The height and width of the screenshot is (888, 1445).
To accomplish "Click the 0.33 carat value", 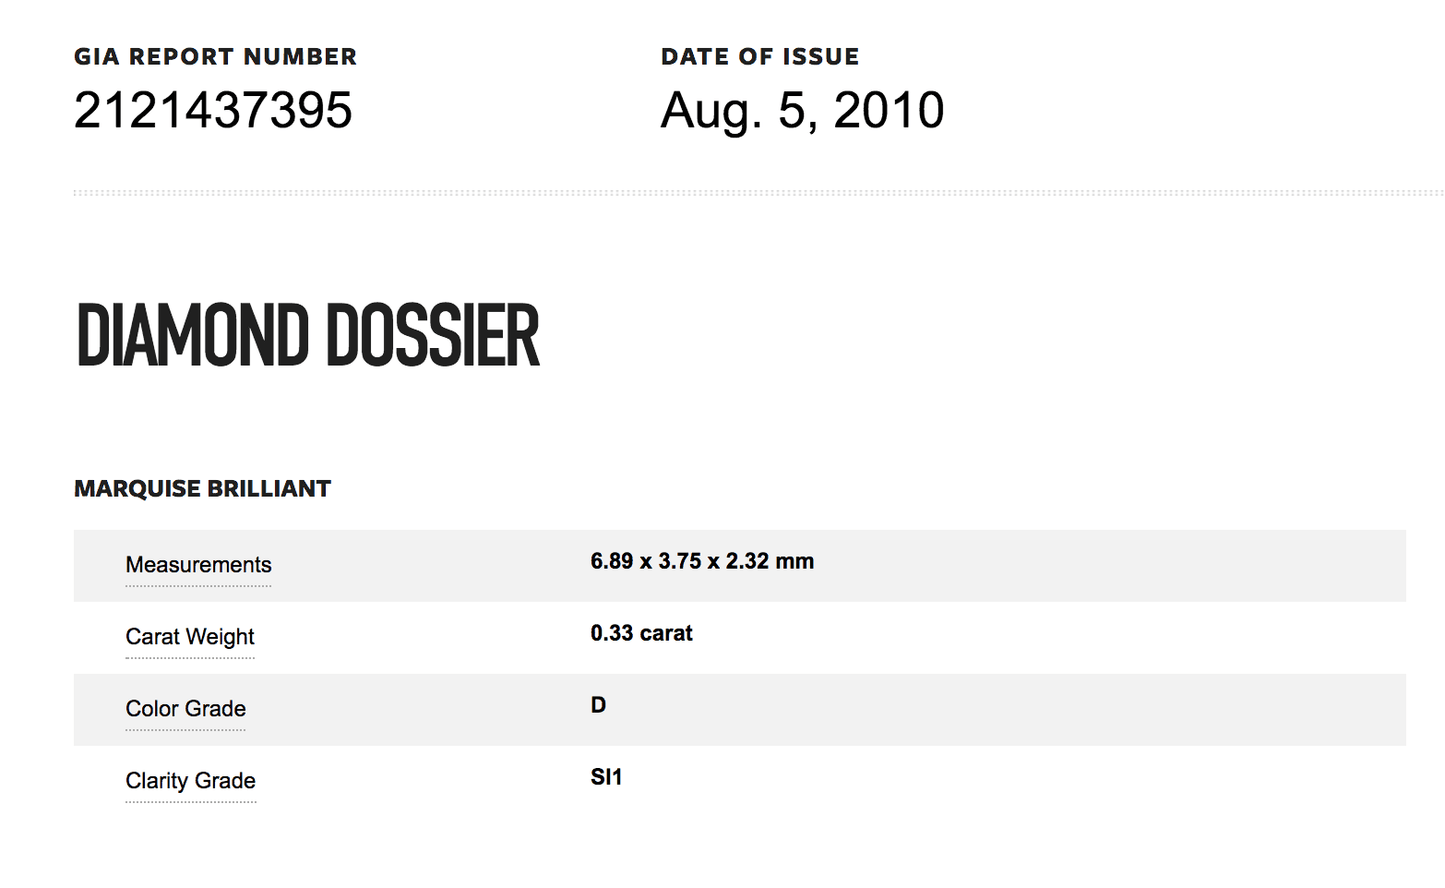I will [641, 633].
